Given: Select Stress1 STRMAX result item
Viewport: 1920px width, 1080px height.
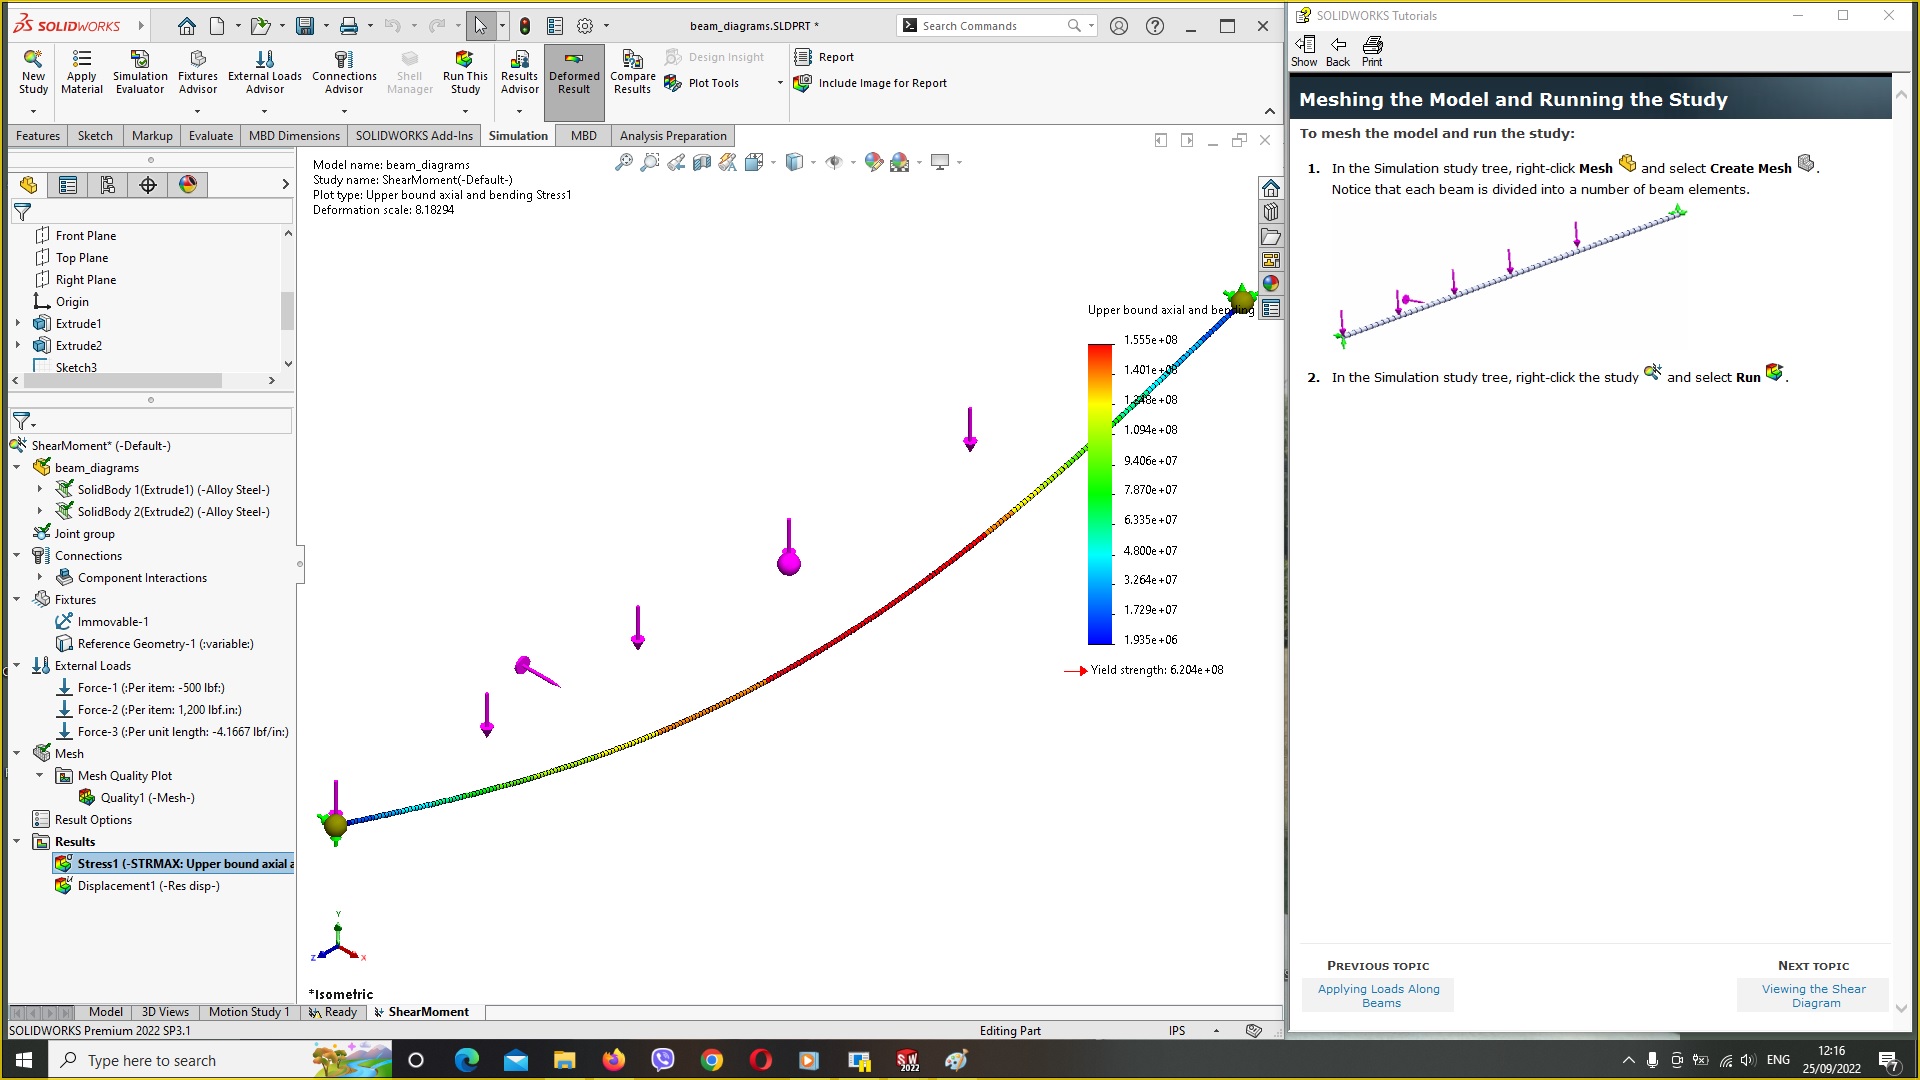Looking at the screenshot, I should [186, 864].
